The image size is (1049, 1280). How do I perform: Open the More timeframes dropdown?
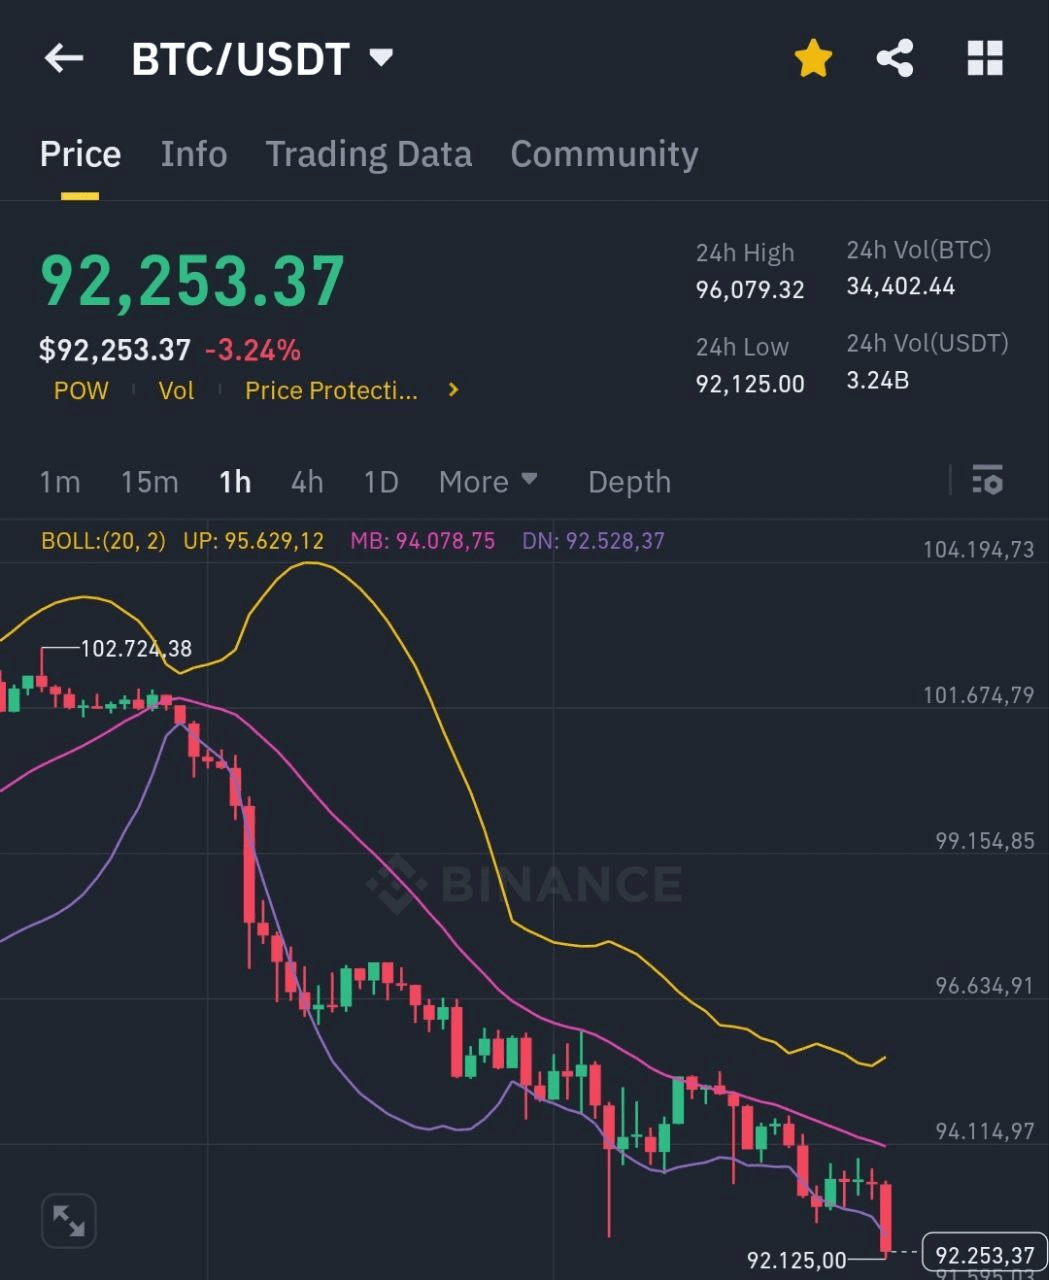pyautogui.click(x=488, y=482)
